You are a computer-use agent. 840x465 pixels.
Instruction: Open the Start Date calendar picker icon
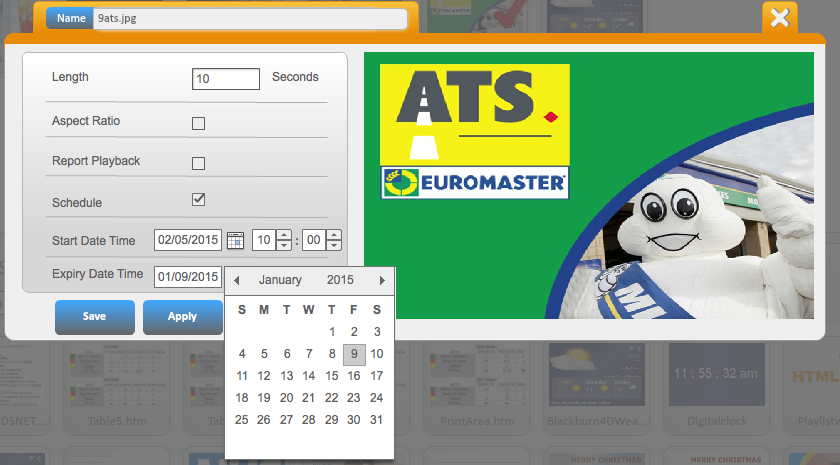coord(235,241)
